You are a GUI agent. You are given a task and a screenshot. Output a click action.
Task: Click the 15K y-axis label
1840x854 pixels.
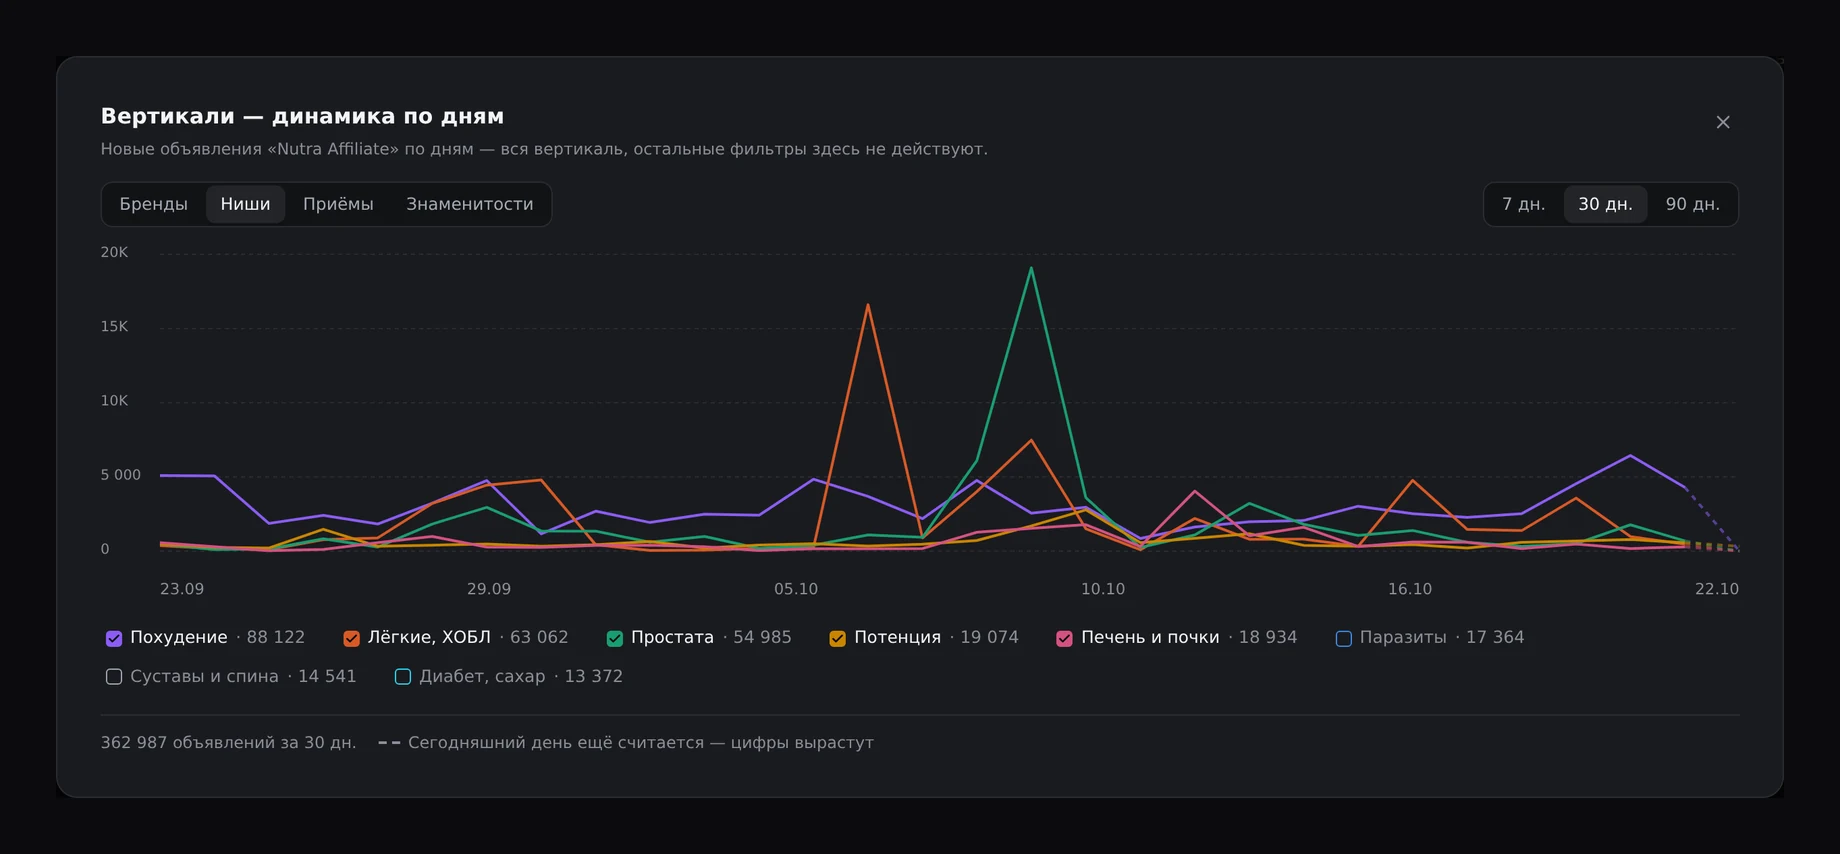[x=114, y=327]
